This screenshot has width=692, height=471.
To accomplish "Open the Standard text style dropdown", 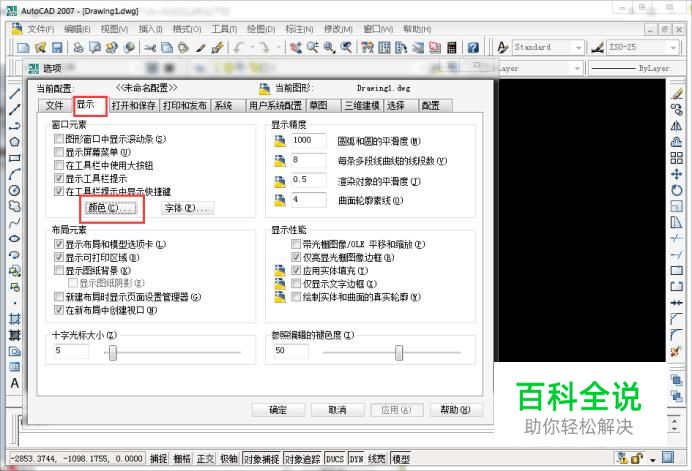I will [578, 47].
